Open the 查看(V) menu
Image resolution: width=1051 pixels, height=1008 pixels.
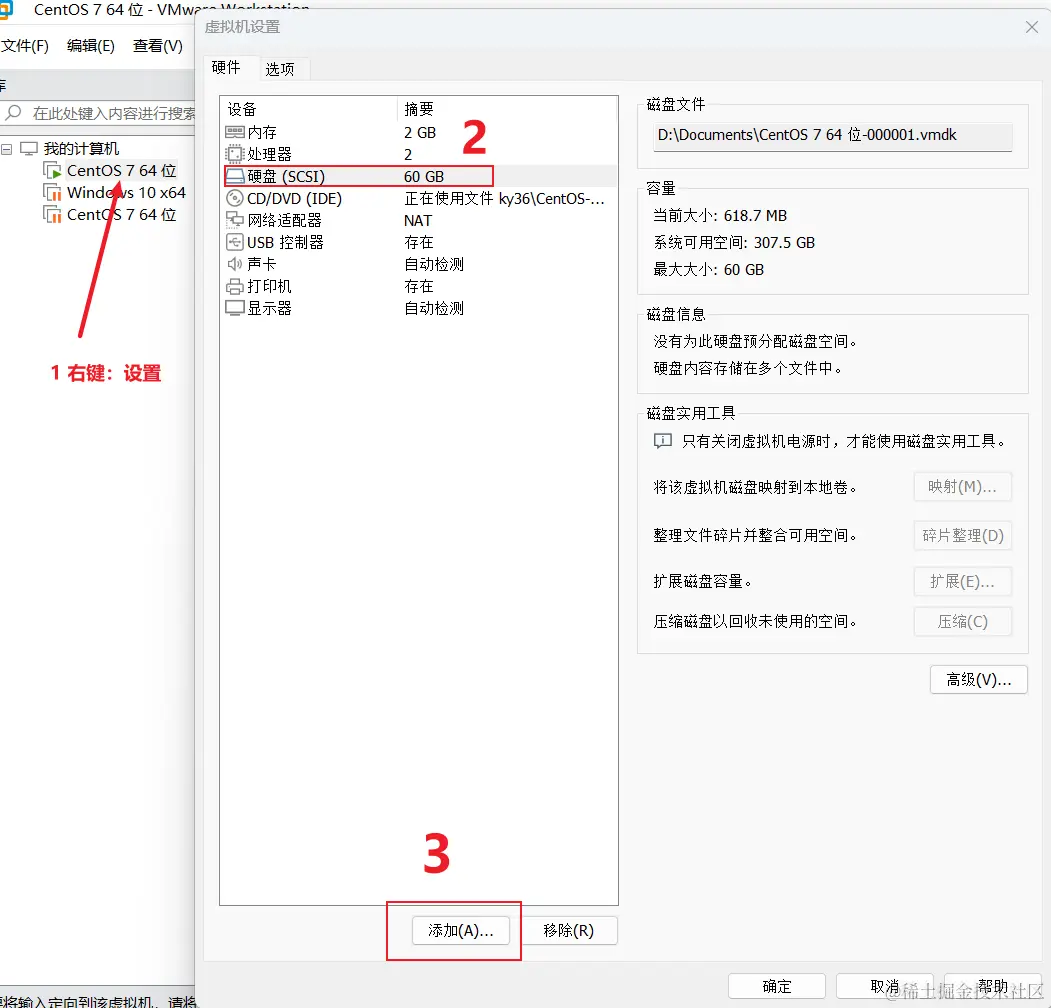(158, 46)
